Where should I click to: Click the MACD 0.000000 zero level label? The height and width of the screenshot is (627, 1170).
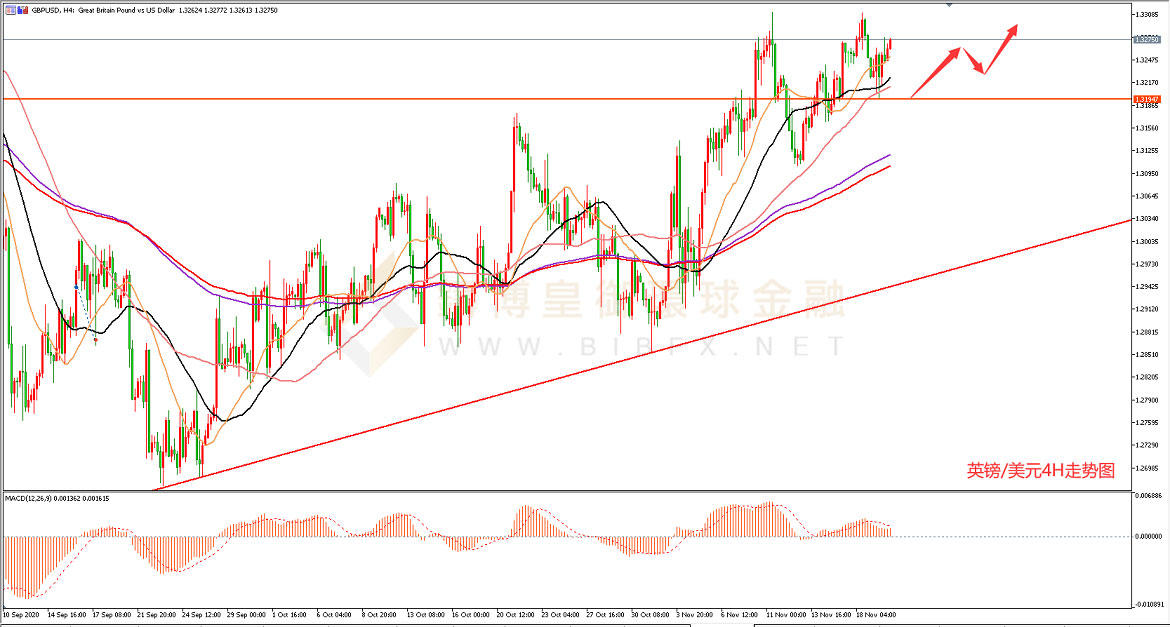(1146, 537)
